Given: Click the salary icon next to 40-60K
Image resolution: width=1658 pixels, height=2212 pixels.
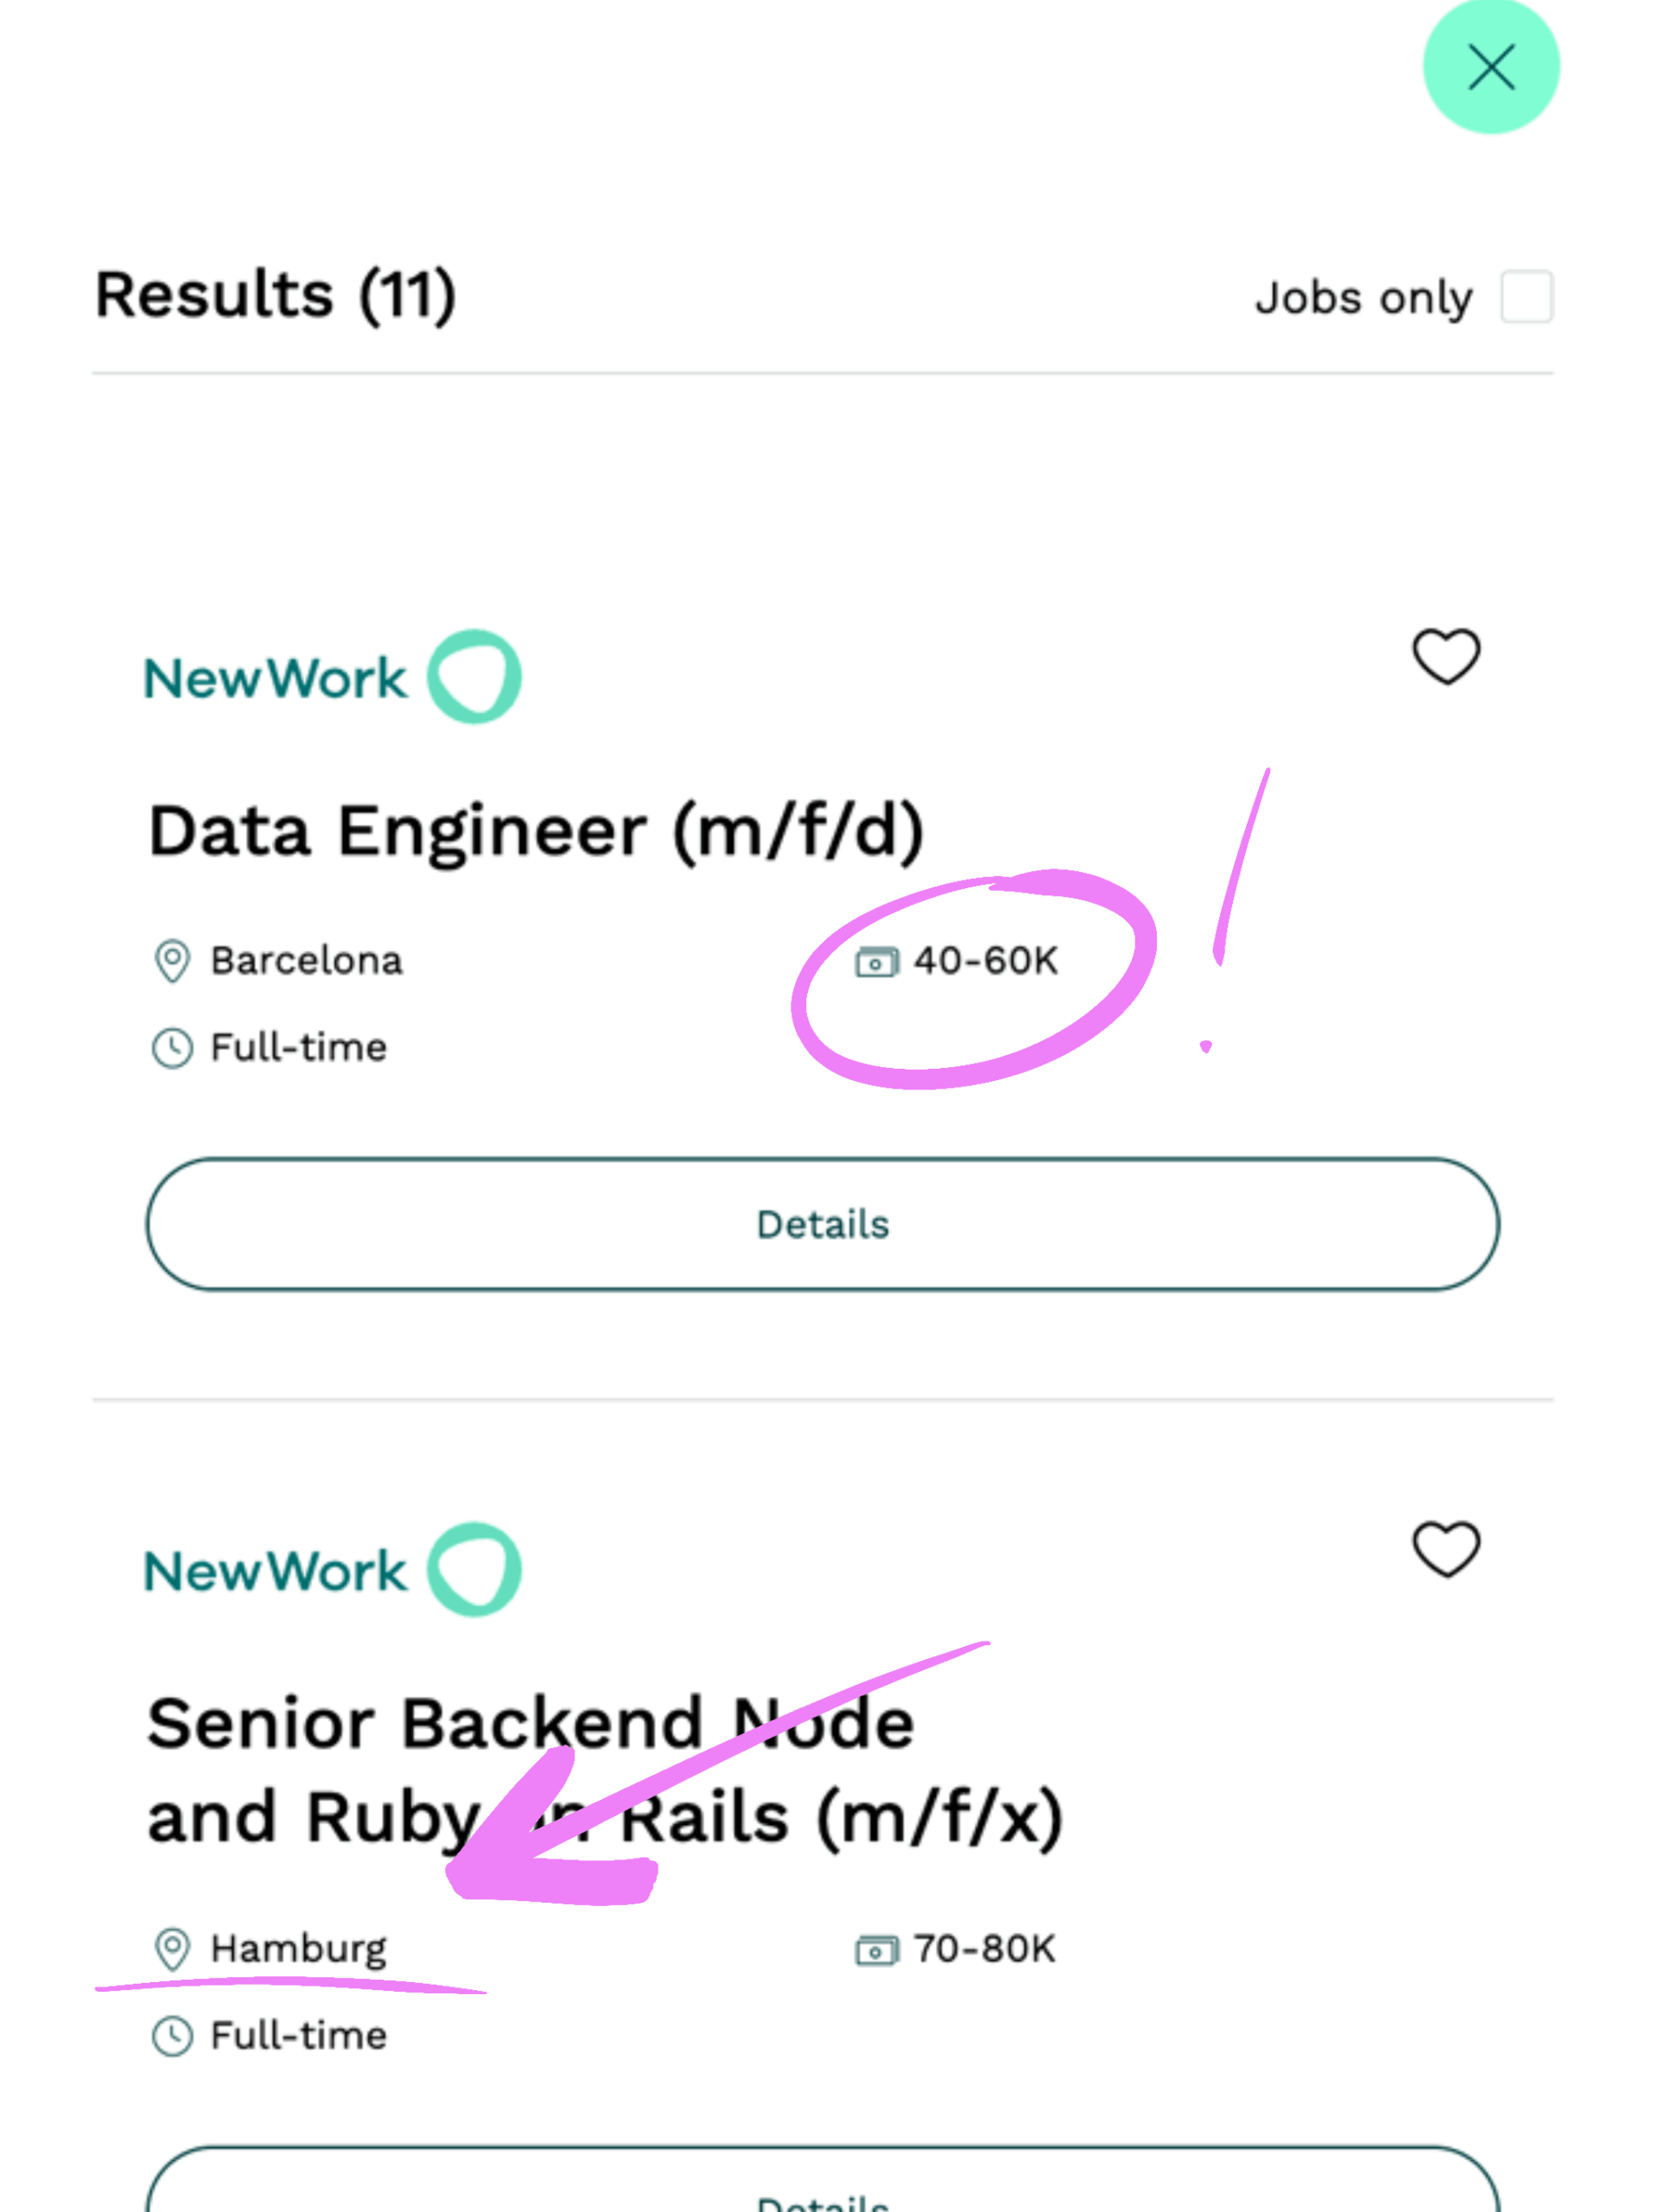Looking at the screenshot, I should click(877, 962).
